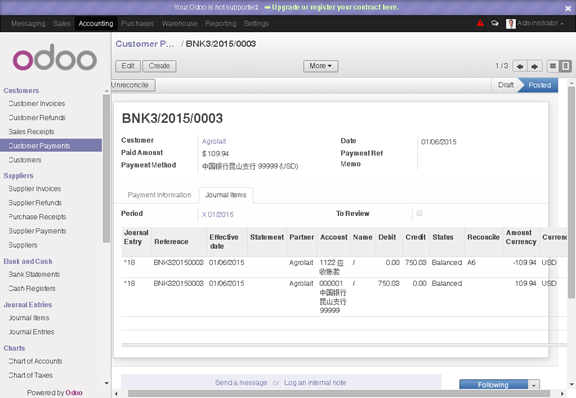This screenshot has height=398, width=576.
Task: Open Bank Statements in sidebar
Action: [x=34, y=274]
